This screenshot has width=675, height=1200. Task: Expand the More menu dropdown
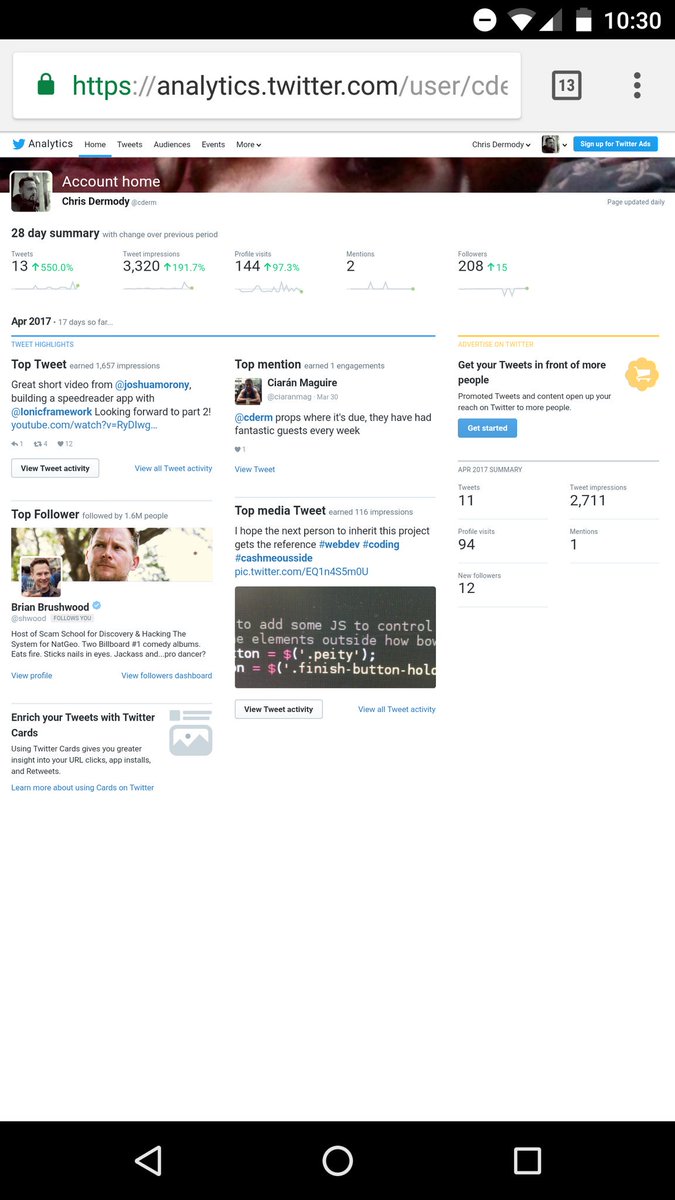pos(248,144)
